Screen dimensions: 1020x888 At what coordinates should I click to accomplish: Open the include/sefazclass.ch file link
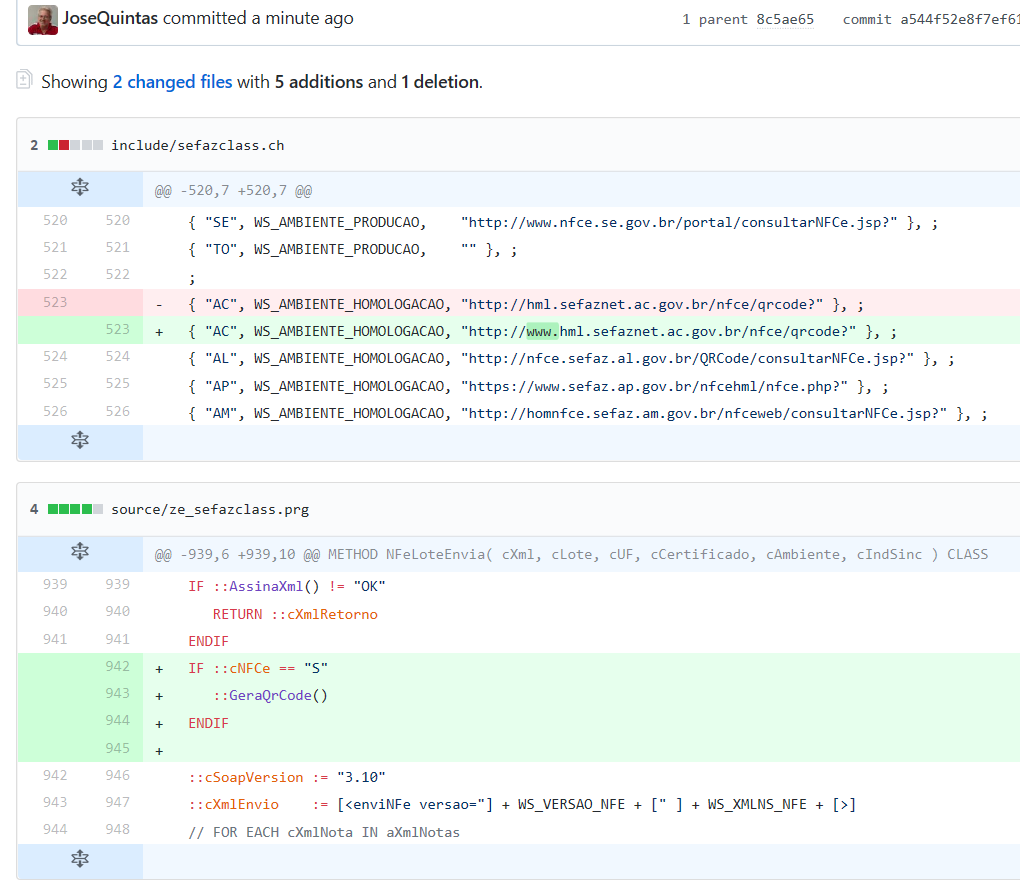coord(197,145)
